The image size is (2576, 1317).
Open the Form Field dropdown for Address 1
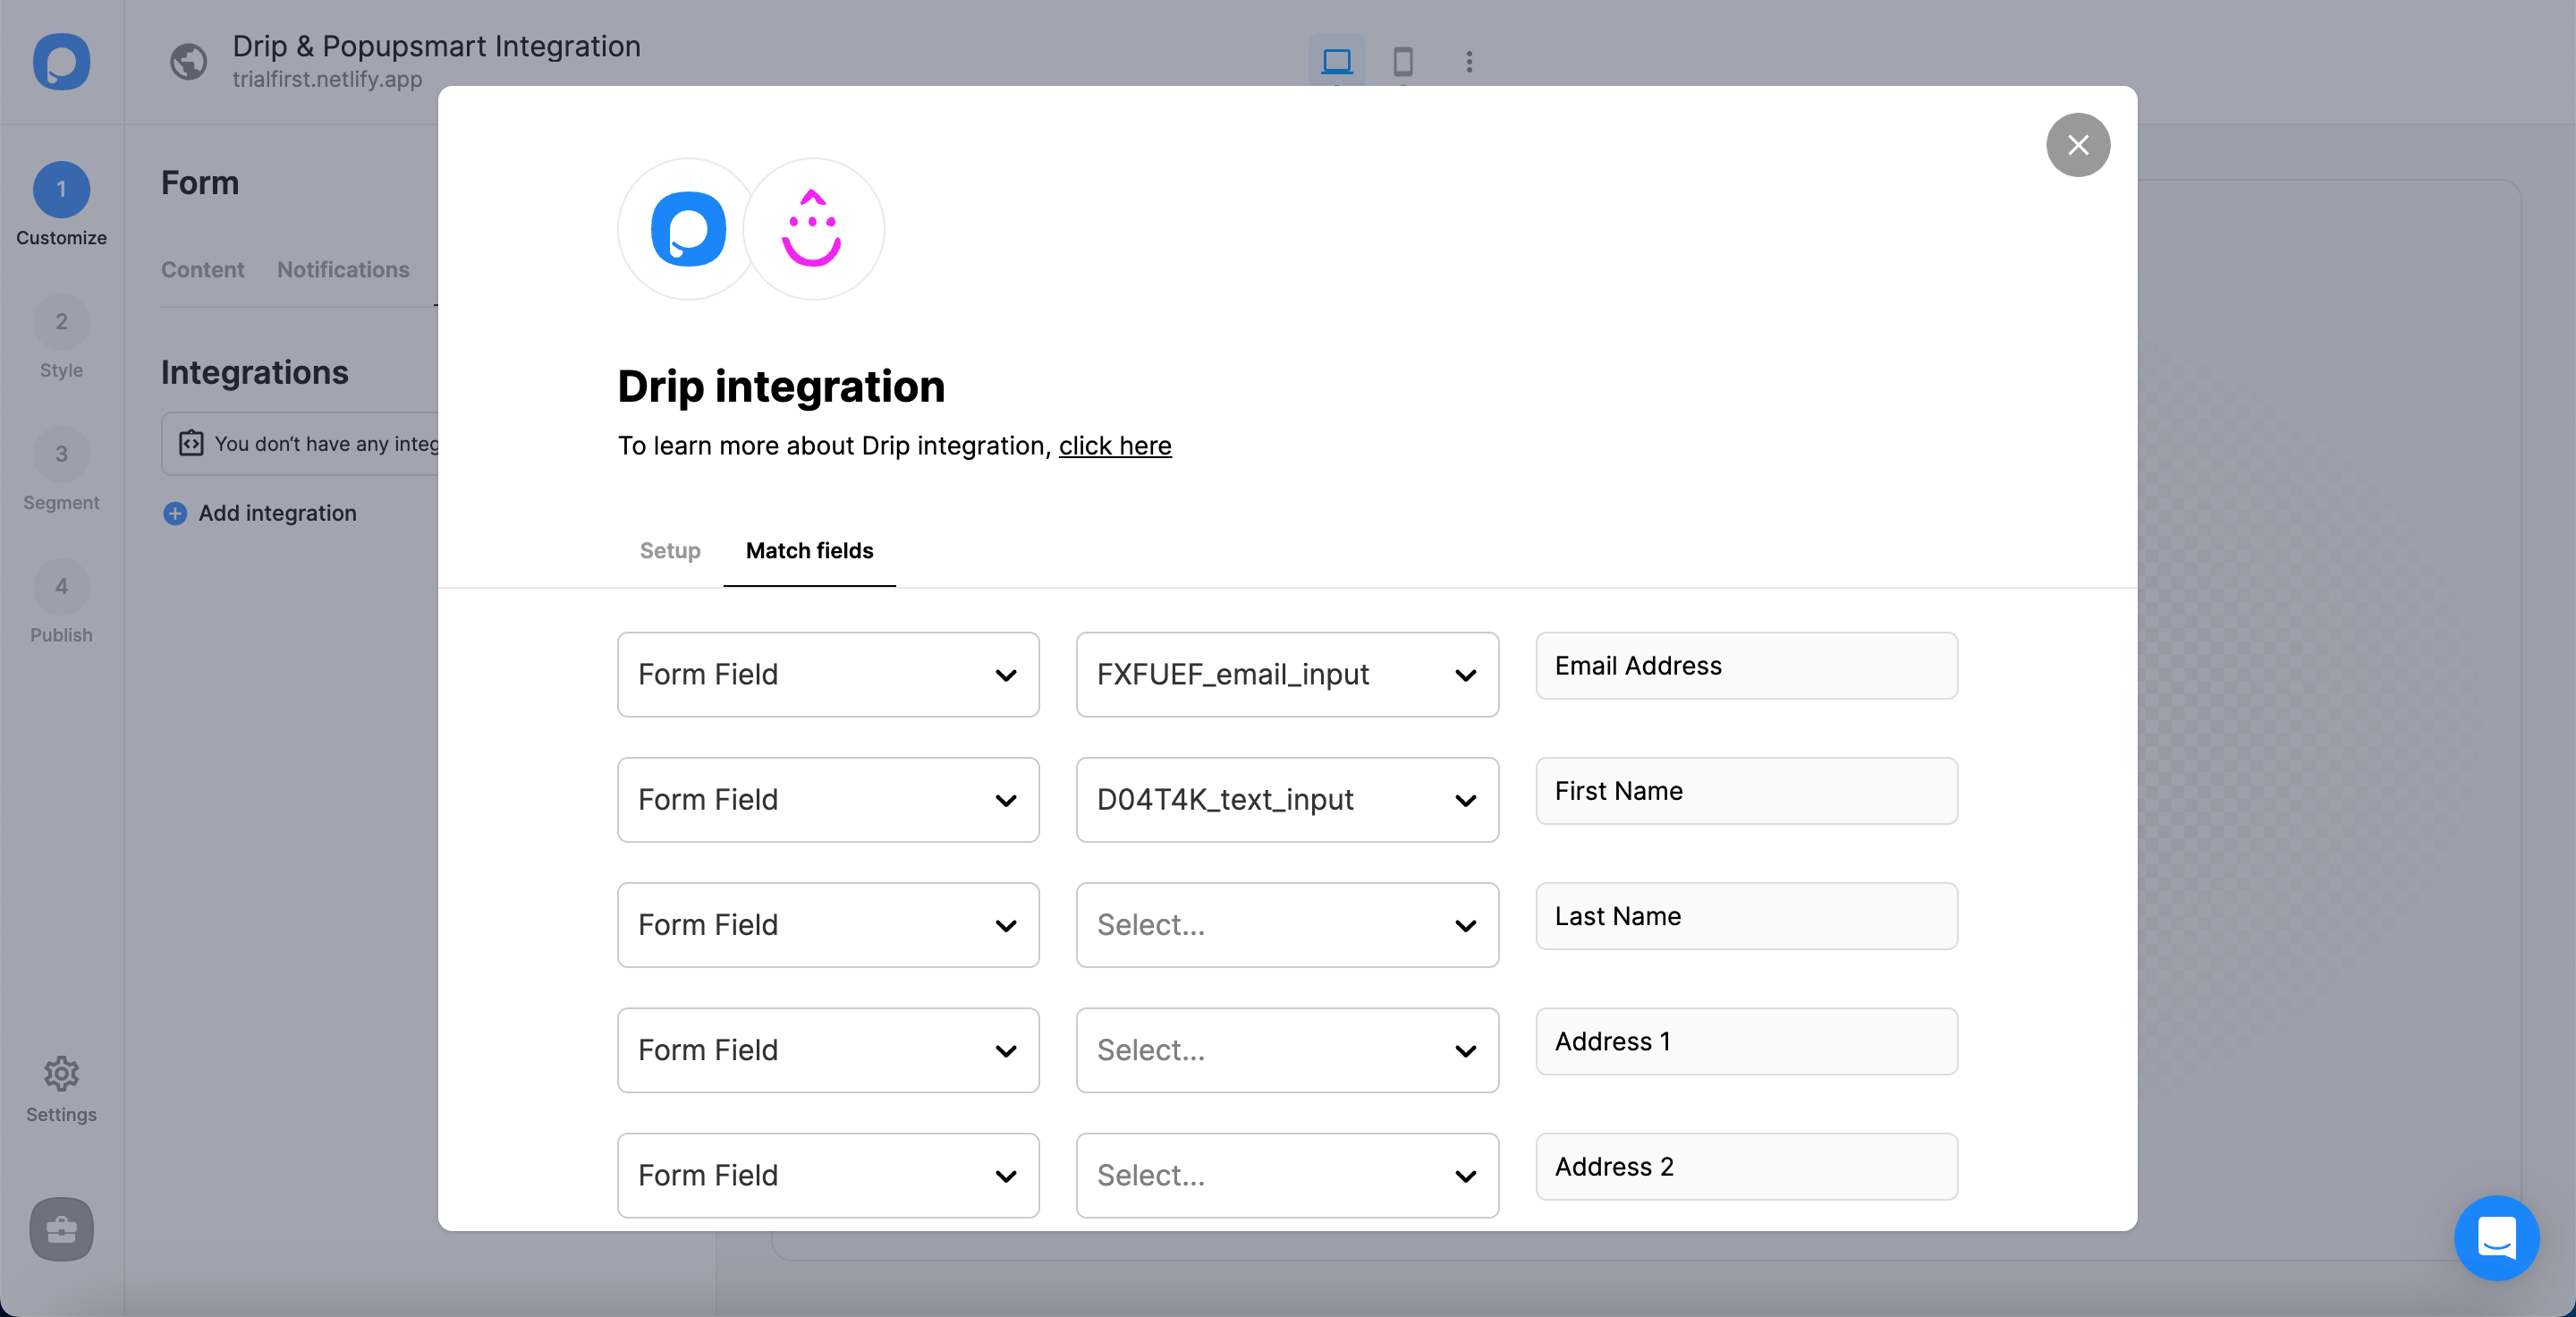click(828, 1050)
